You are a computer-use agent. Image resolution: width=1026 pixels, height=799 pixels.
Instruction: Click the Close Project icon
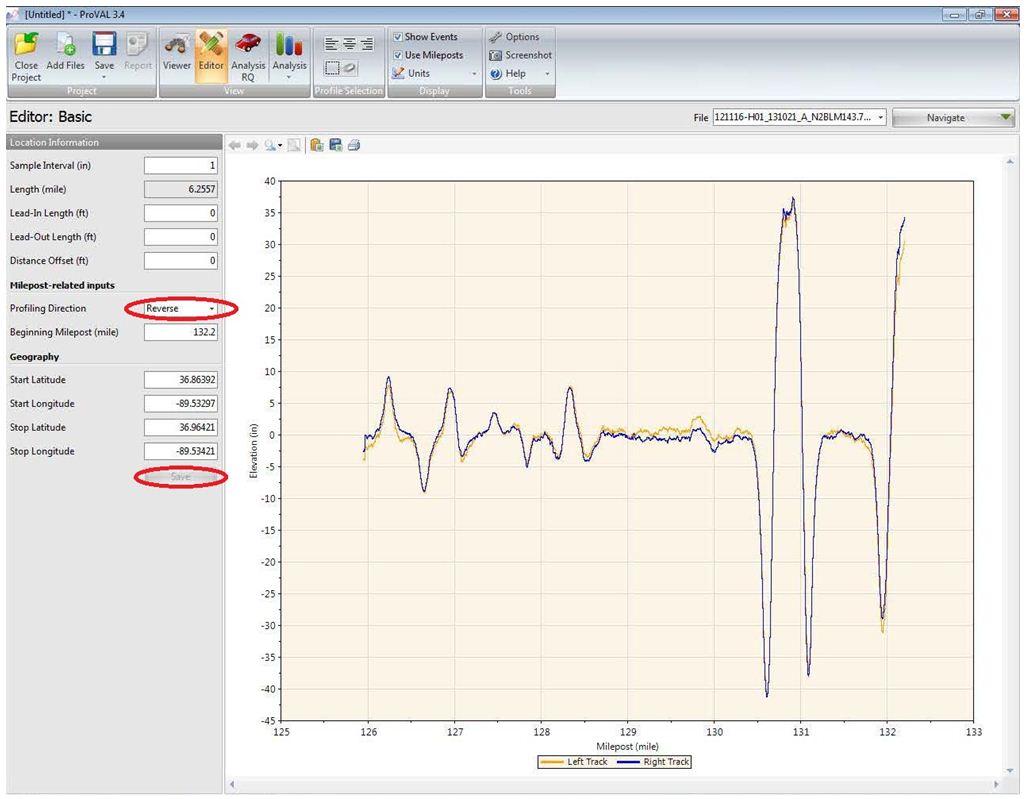26,44
